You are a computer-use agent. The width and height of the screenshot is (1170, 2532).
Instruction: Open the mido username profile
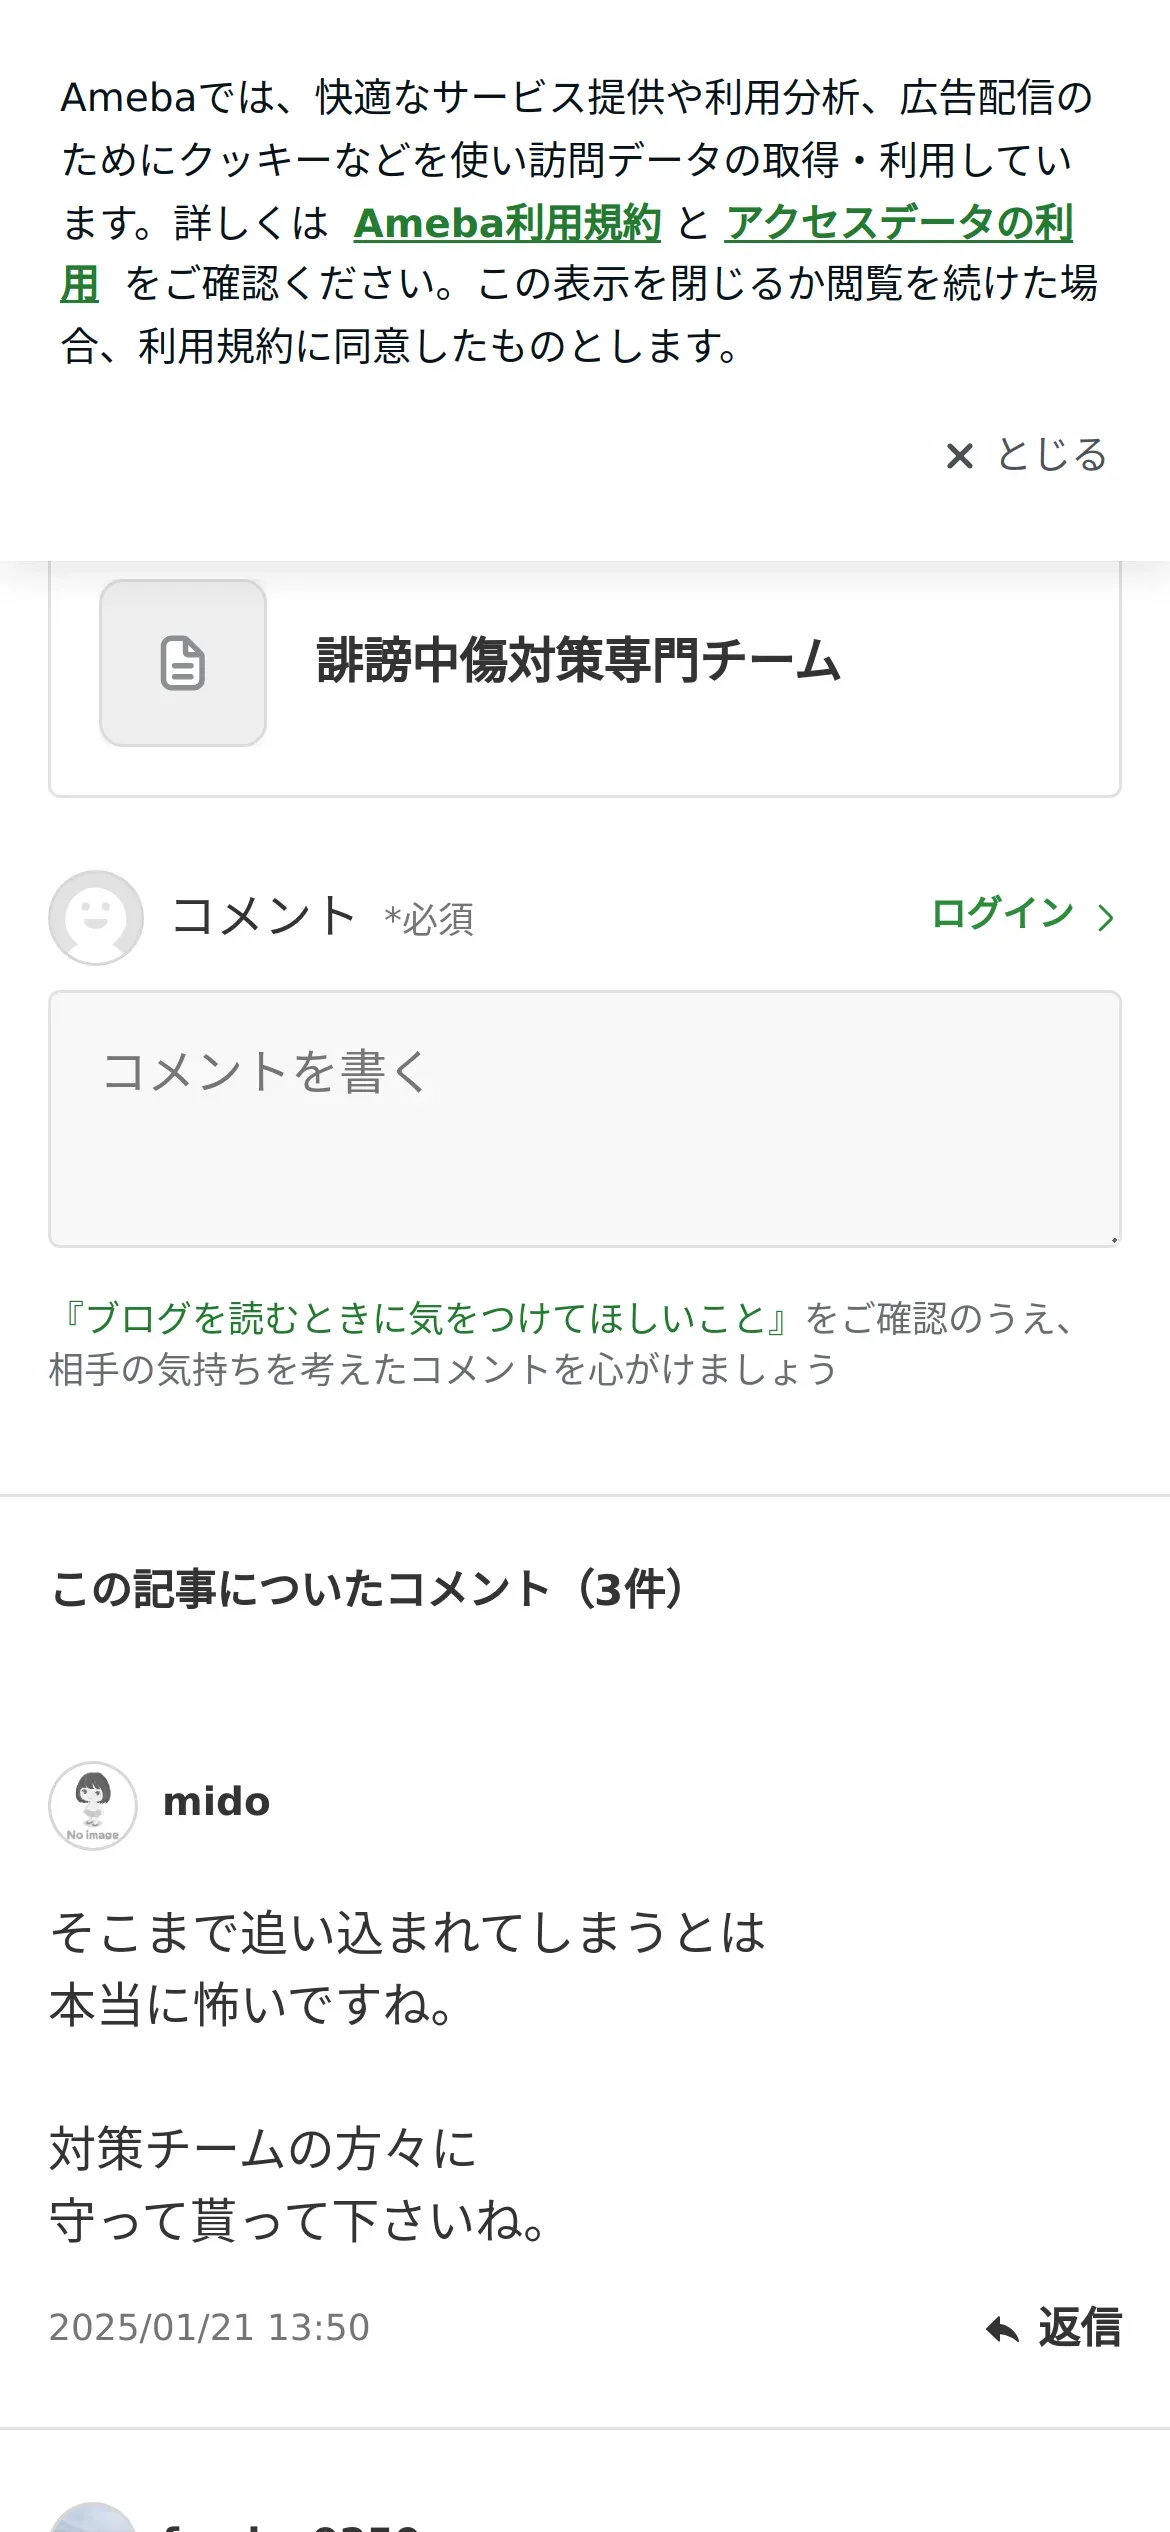click(x=217, y=1802)
